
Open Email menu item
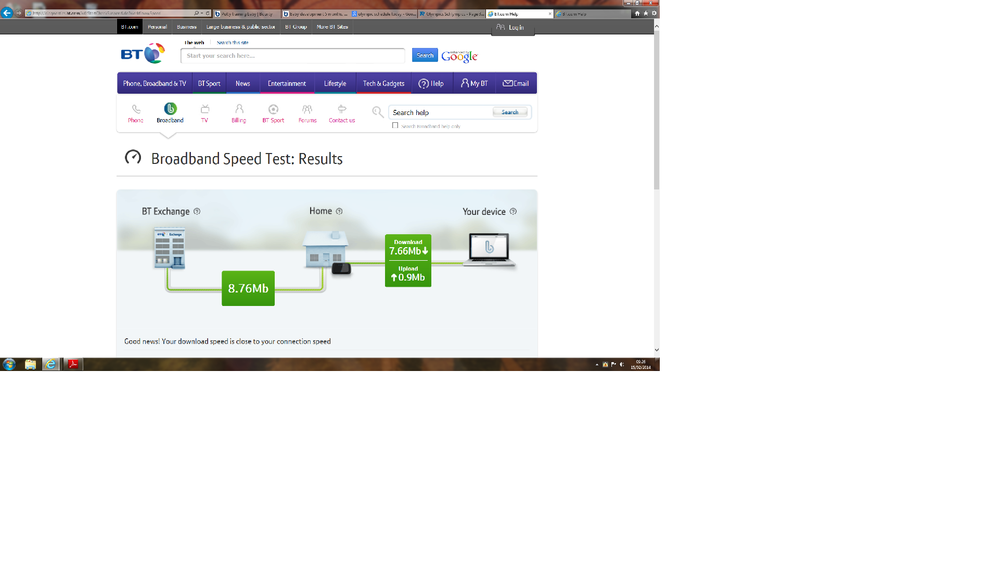click(x=516, y=83)
